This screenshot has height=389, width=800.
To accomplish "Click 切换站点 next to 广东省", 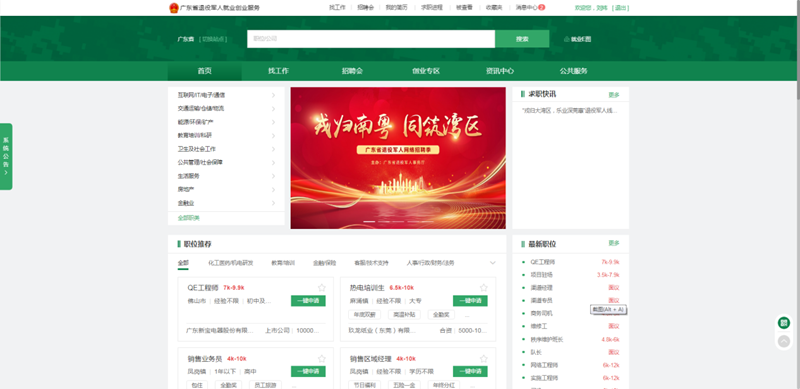I will click(213, 39).
